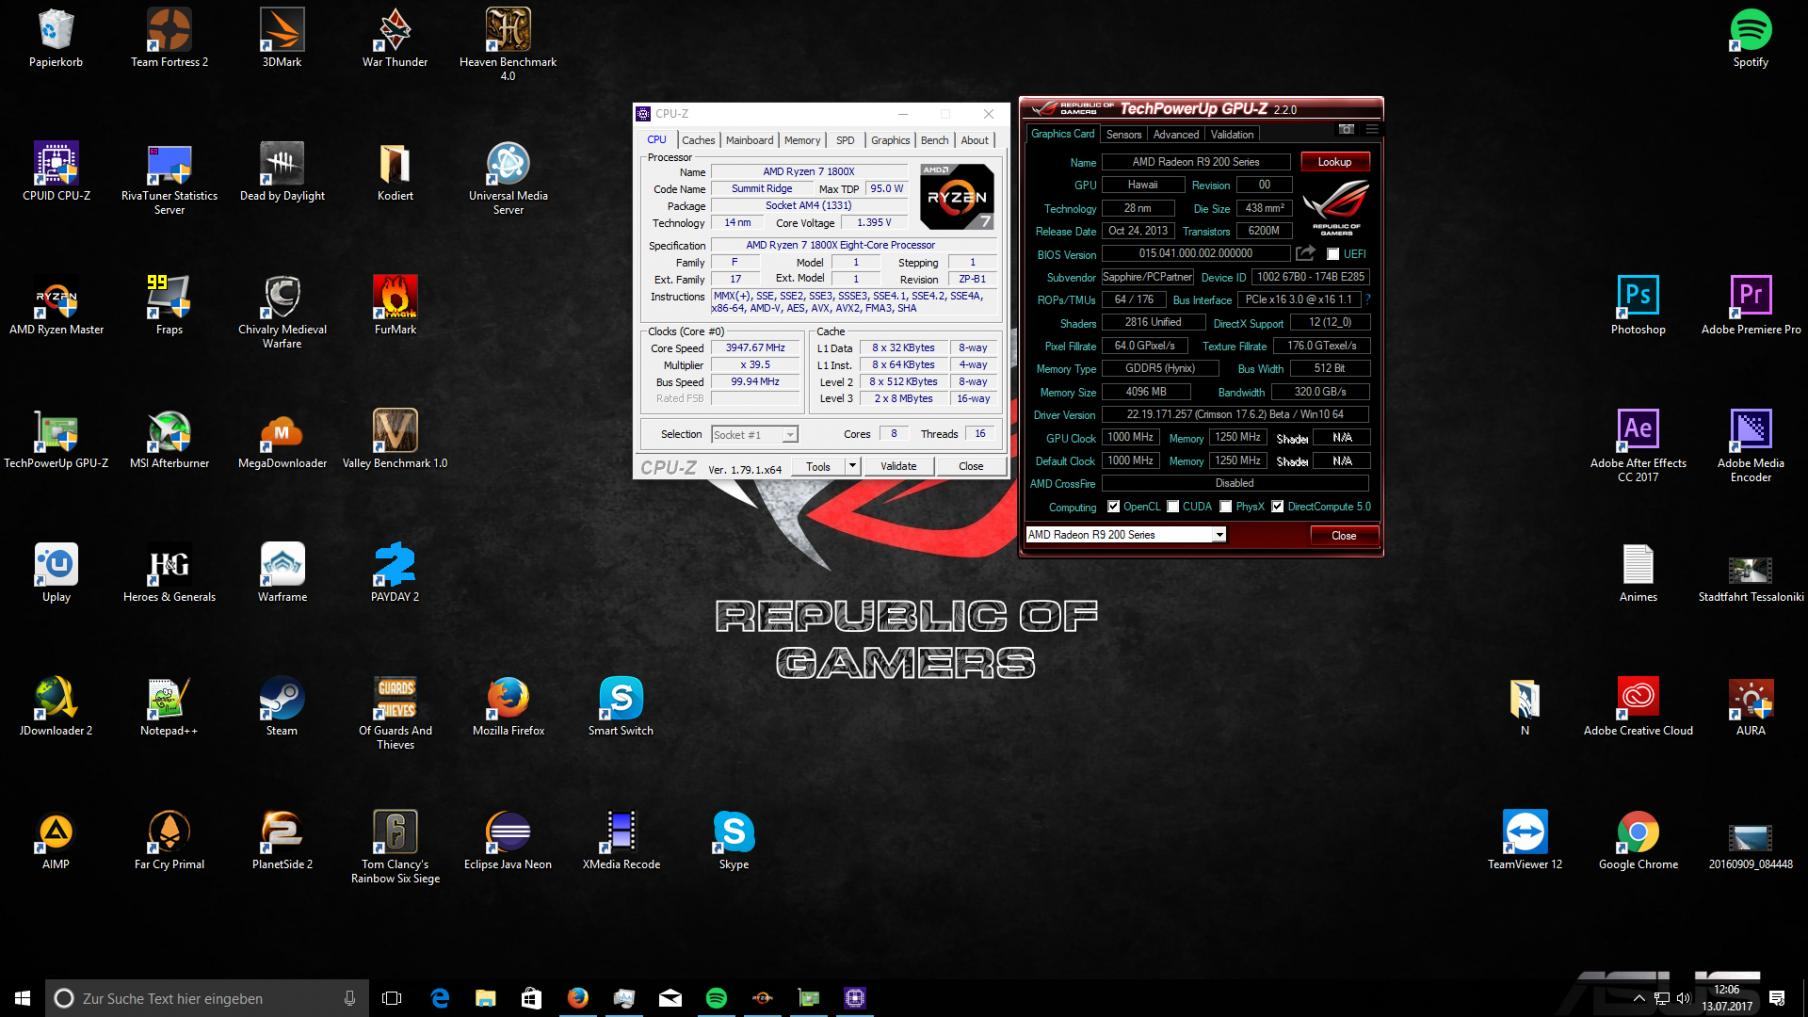
Task: Open TeamViewer 12 desktop icon
Action: pos(1525,841)
